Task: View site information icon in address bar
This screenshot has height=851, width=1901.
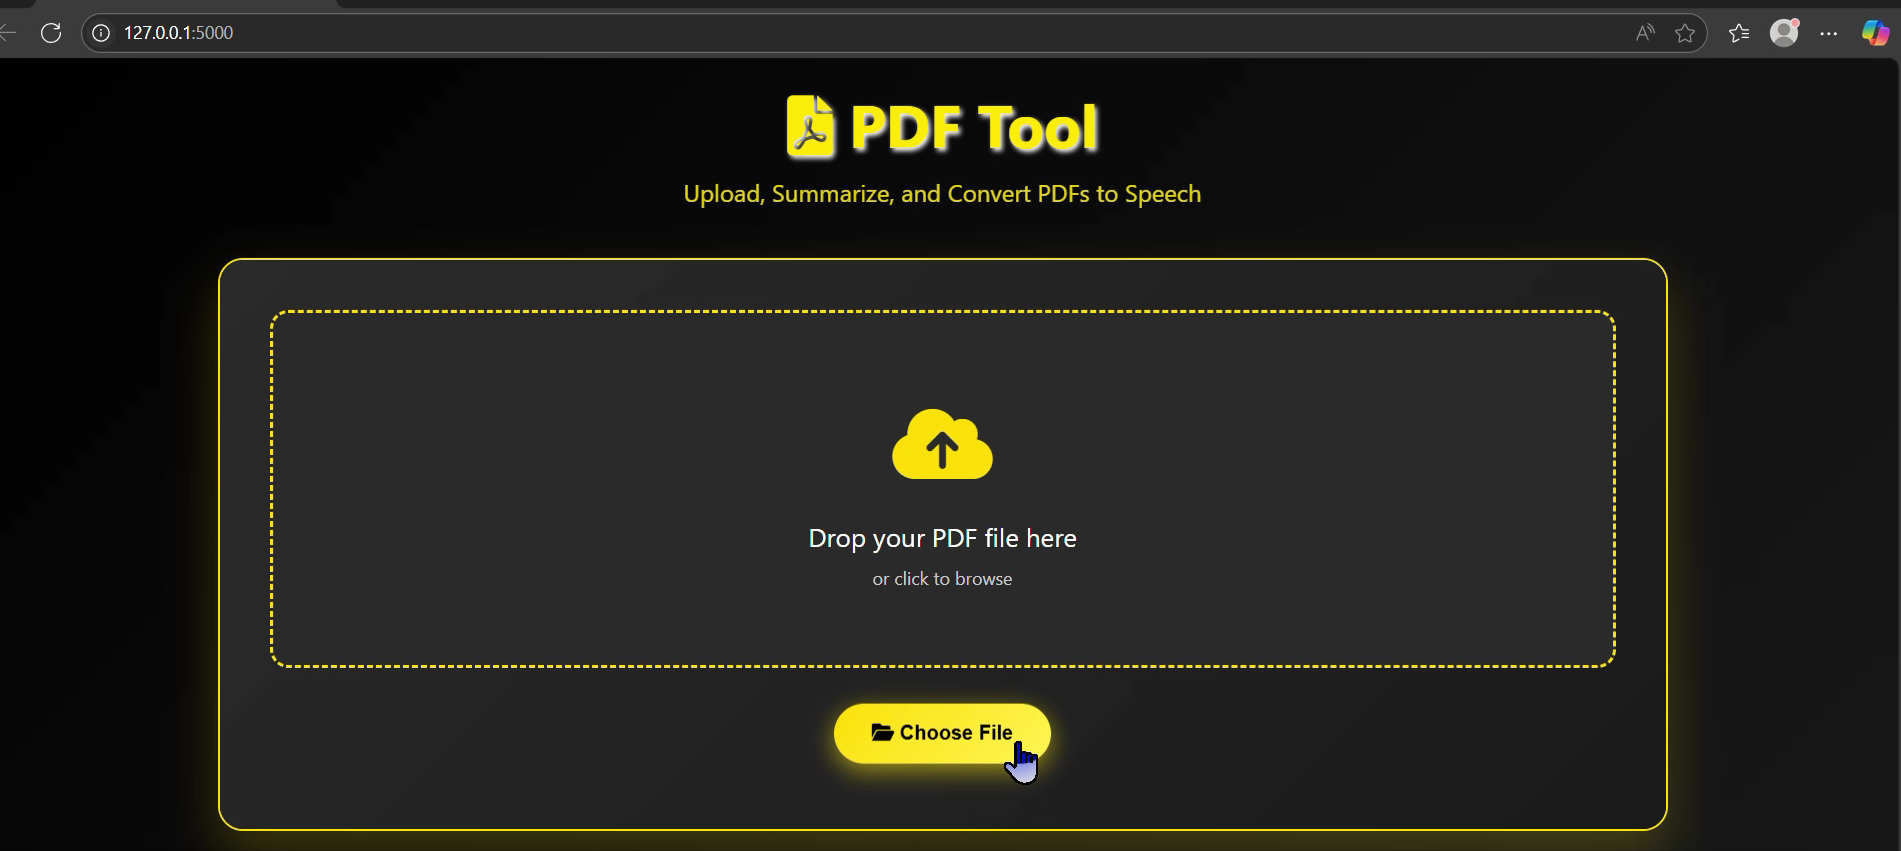Action: coord(101,33)
